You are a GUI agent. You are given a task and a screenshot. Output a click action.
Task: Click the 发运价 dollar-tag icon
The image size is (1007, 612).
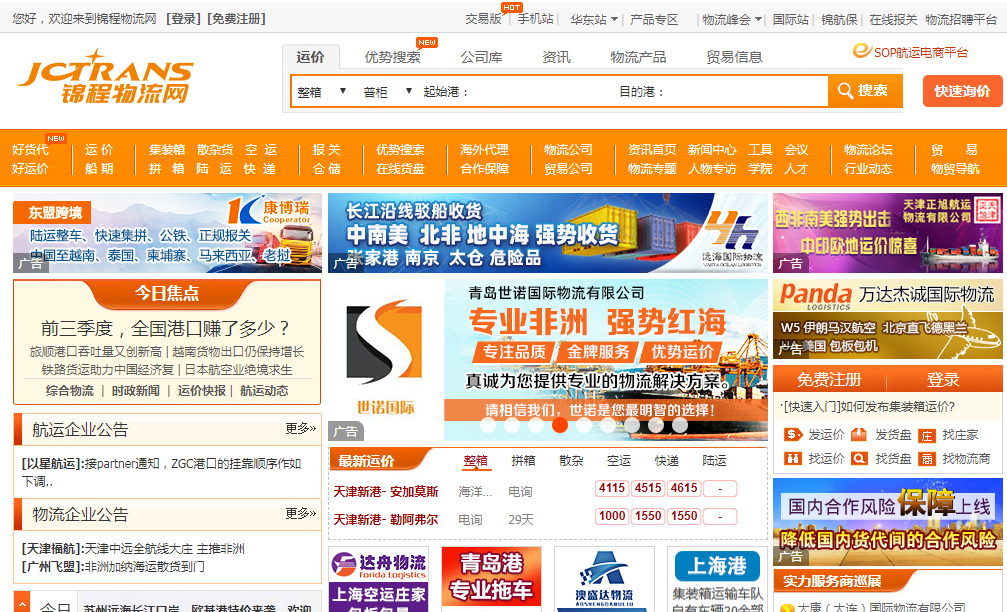point(792,433)
